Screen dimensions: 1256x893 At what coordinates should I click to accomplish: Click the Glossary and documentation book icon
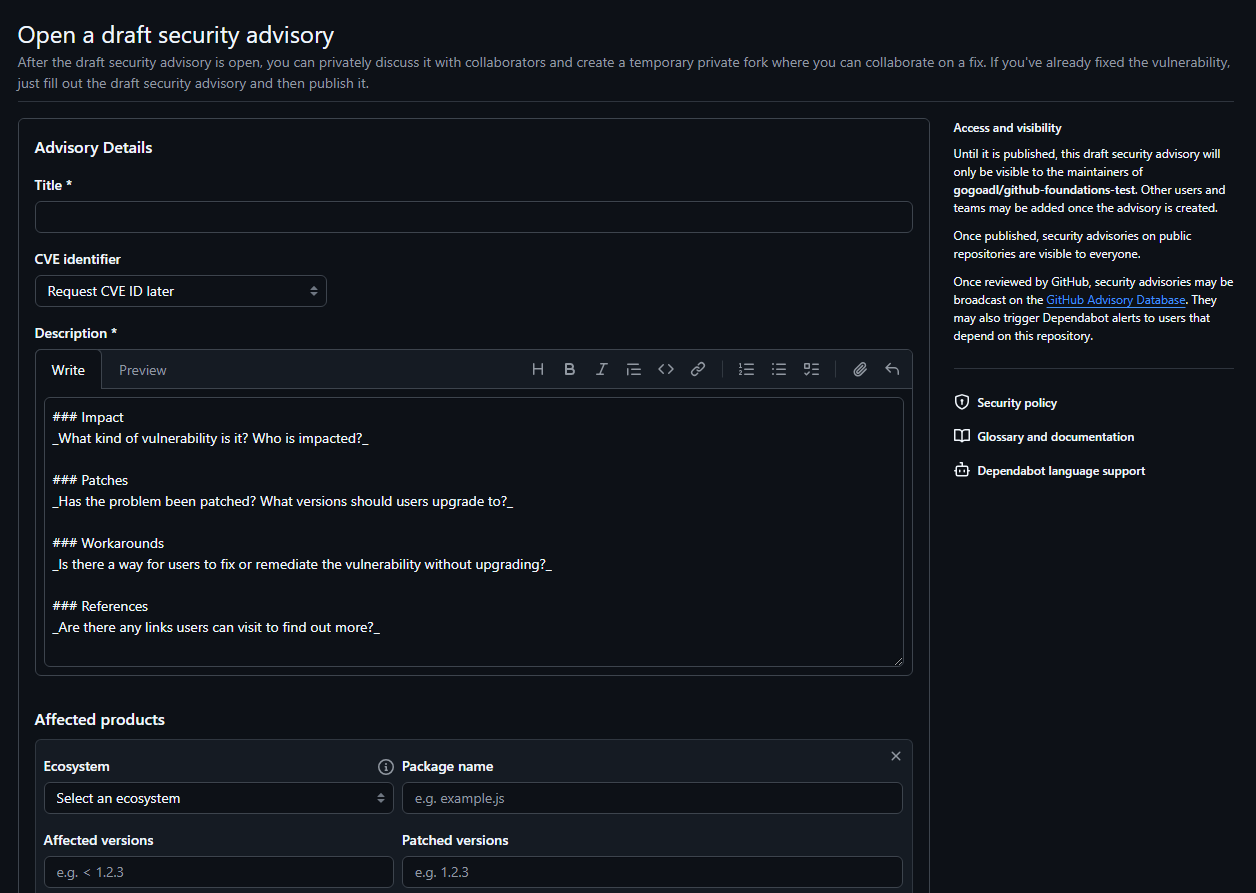coord(962,436)
